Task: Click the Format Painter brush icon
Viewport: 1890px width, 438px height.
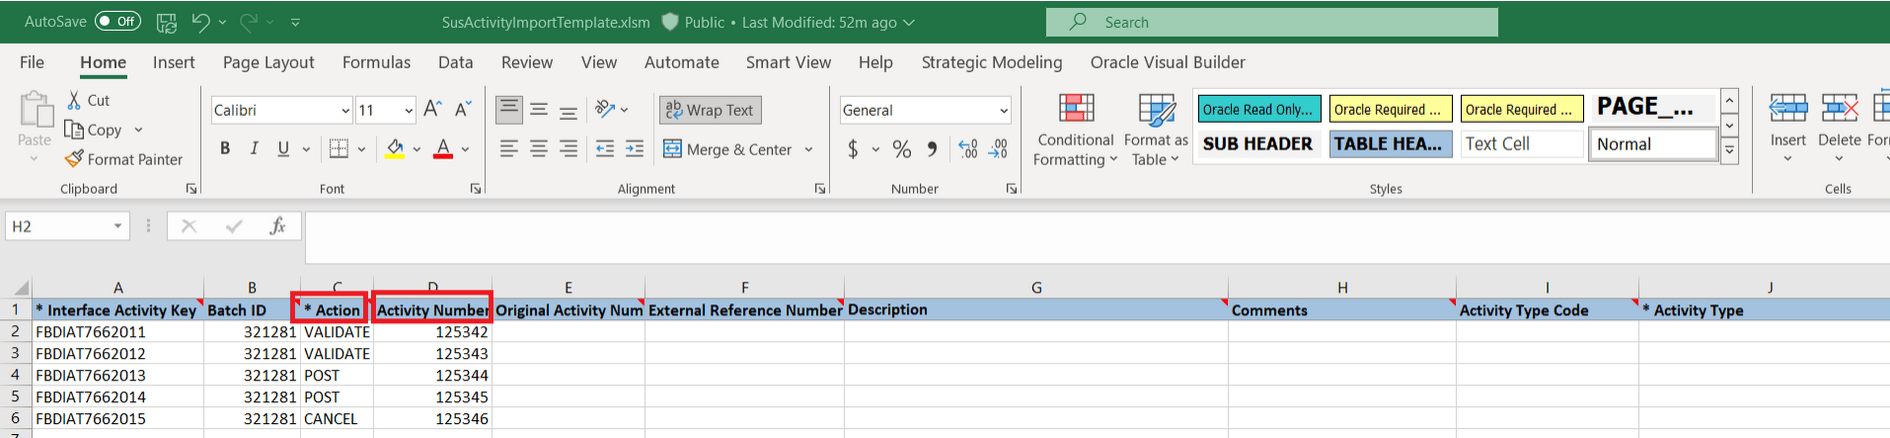Action: coord(74,159)
